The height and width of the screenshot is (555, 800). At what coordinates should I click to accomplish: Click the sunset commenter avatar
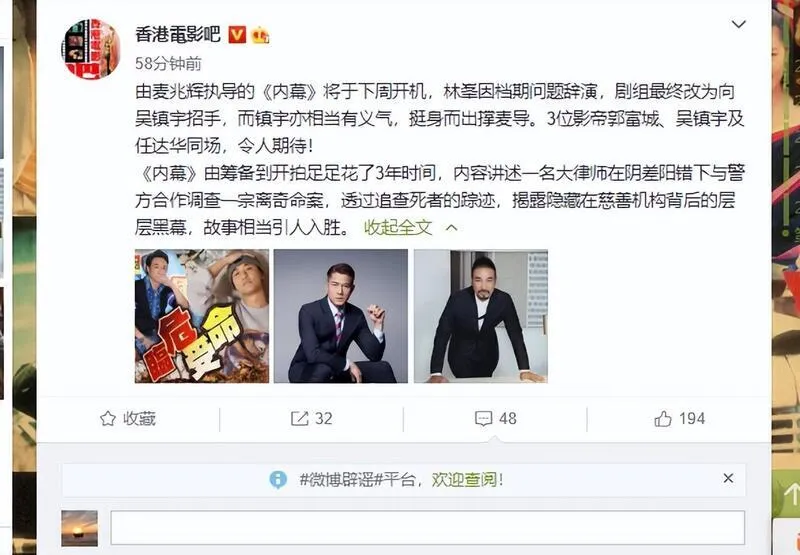80,528
